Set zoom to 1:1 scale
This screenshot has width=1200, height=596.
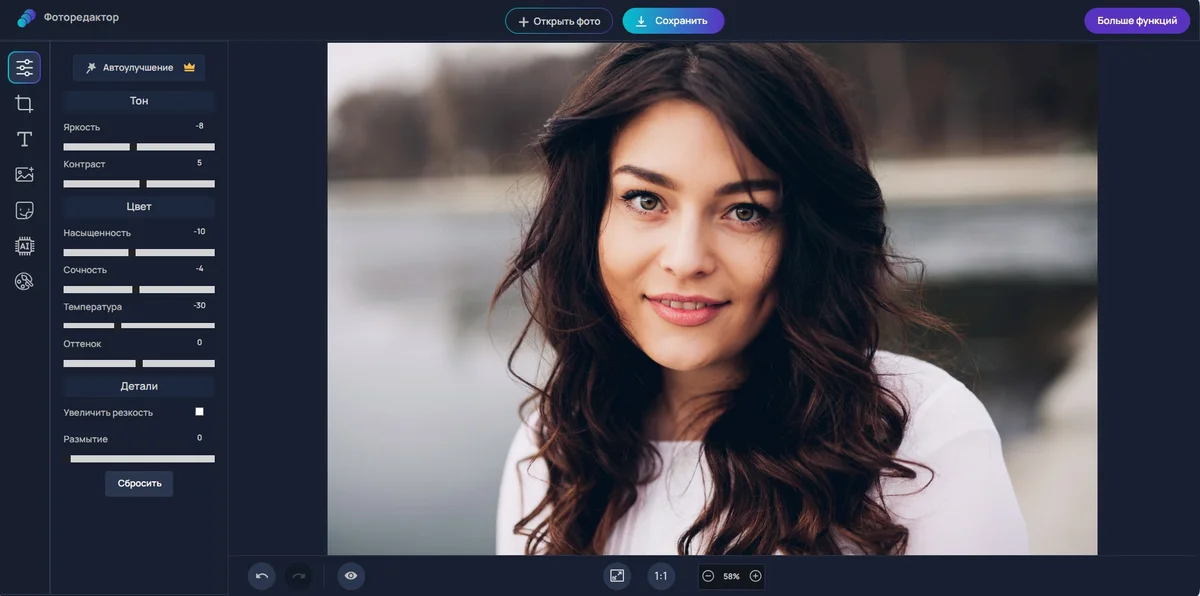(x=660, y=576)
